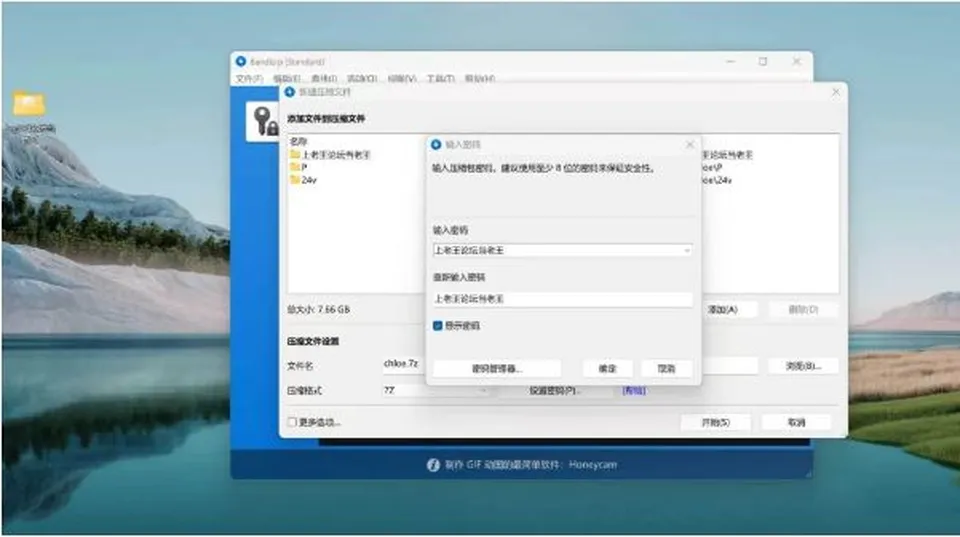
Task: Open the 文件(F) menu
Action: coord(249,78)
